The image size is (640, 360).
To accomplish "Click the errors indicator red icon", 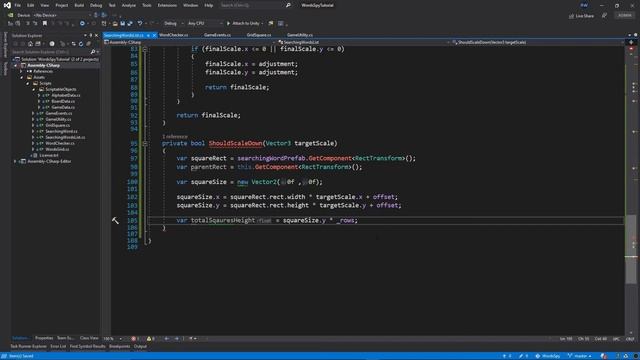I will tap(133, 338).
